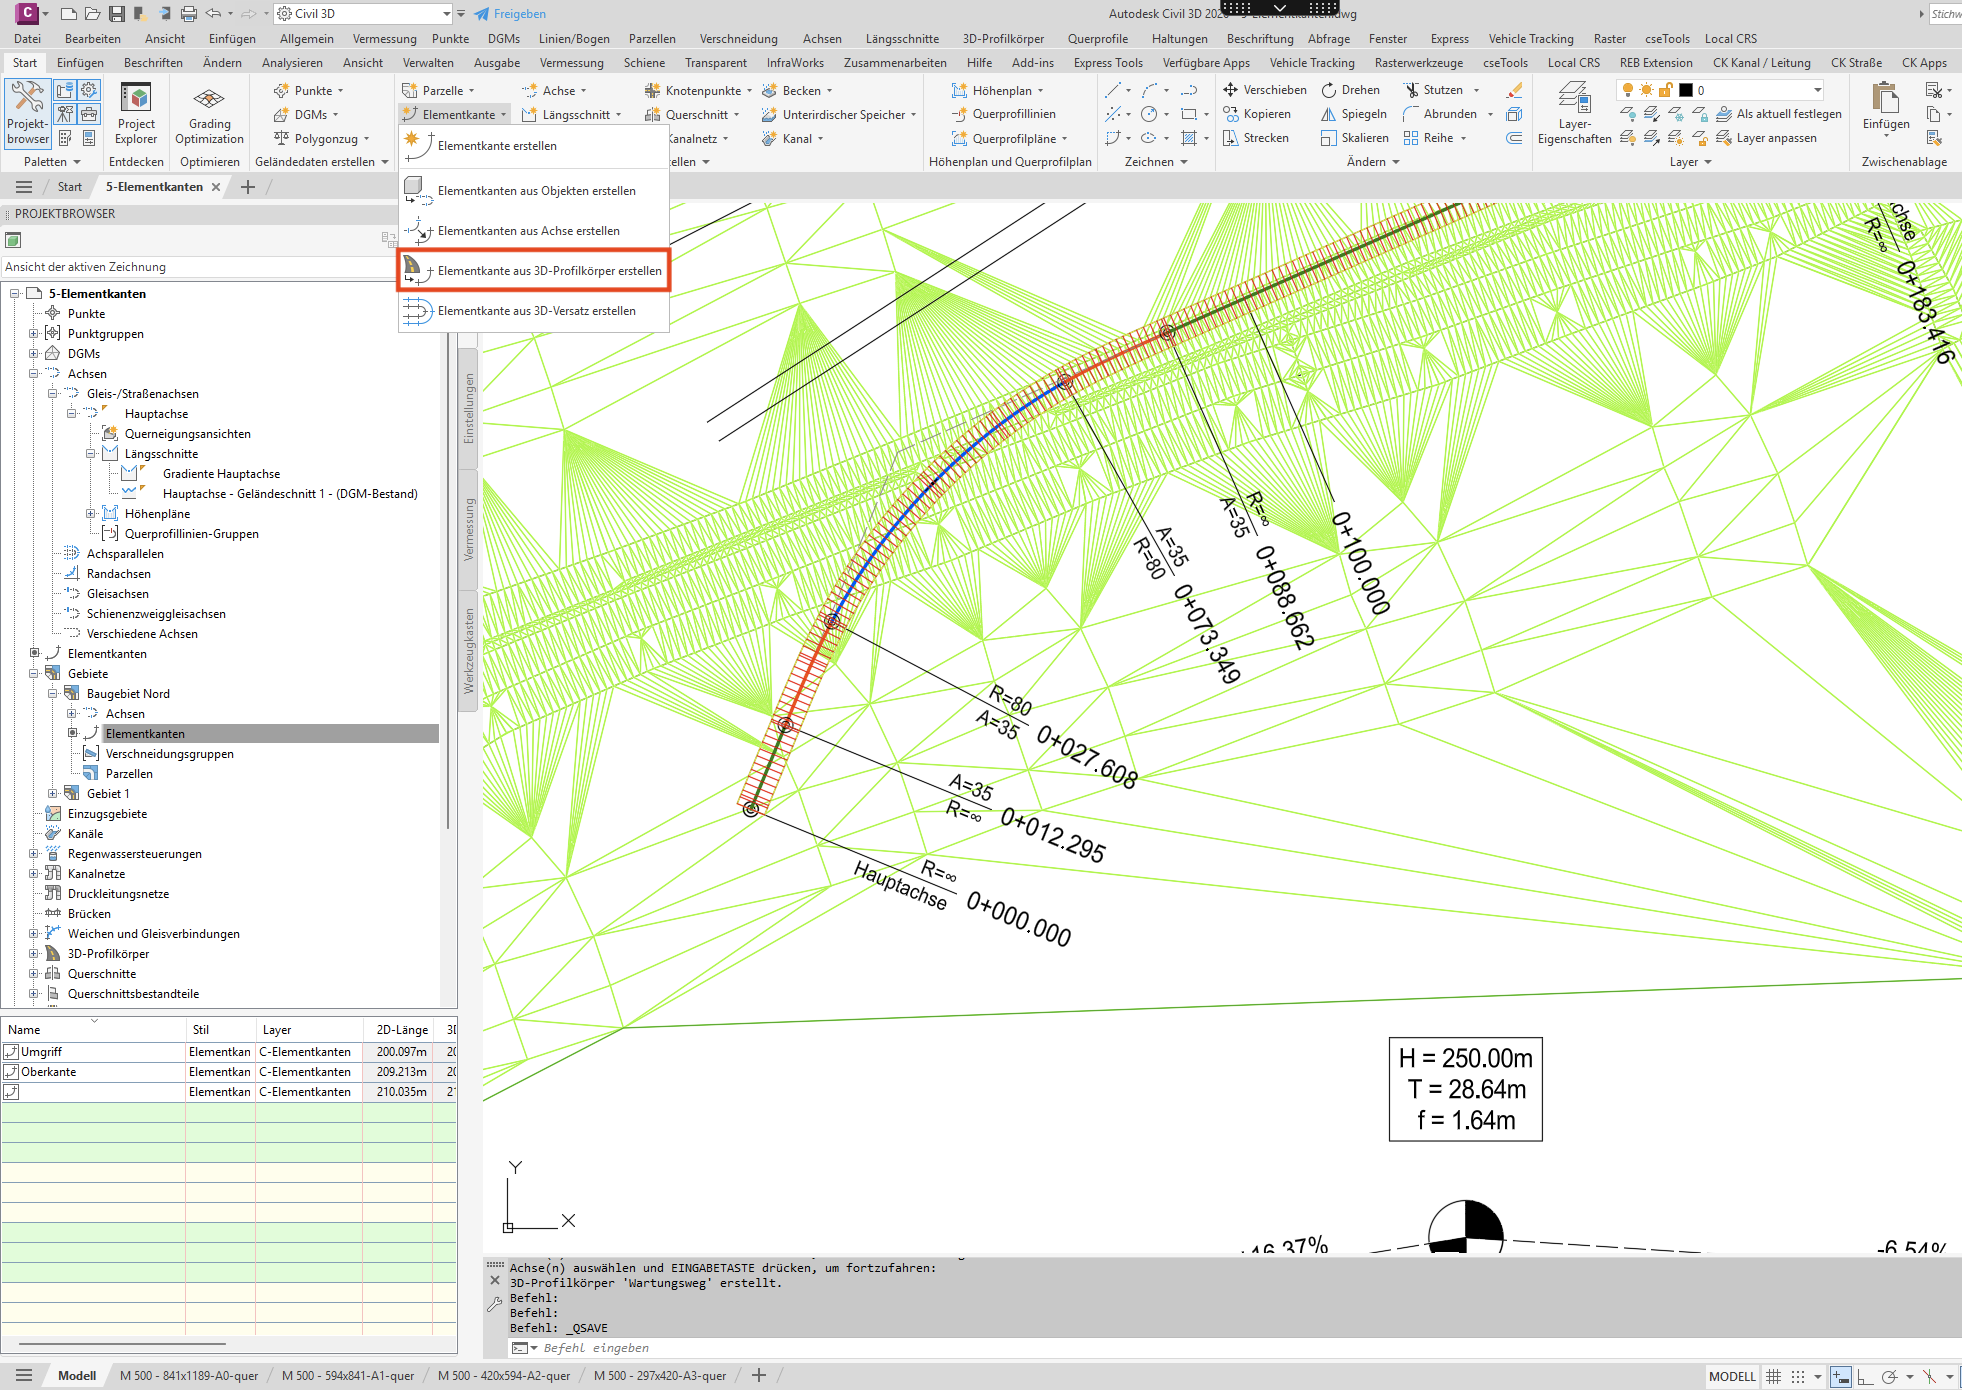Open the Querprofillinien tool
1962x1390 pixels.
(x=1003, y=114)
